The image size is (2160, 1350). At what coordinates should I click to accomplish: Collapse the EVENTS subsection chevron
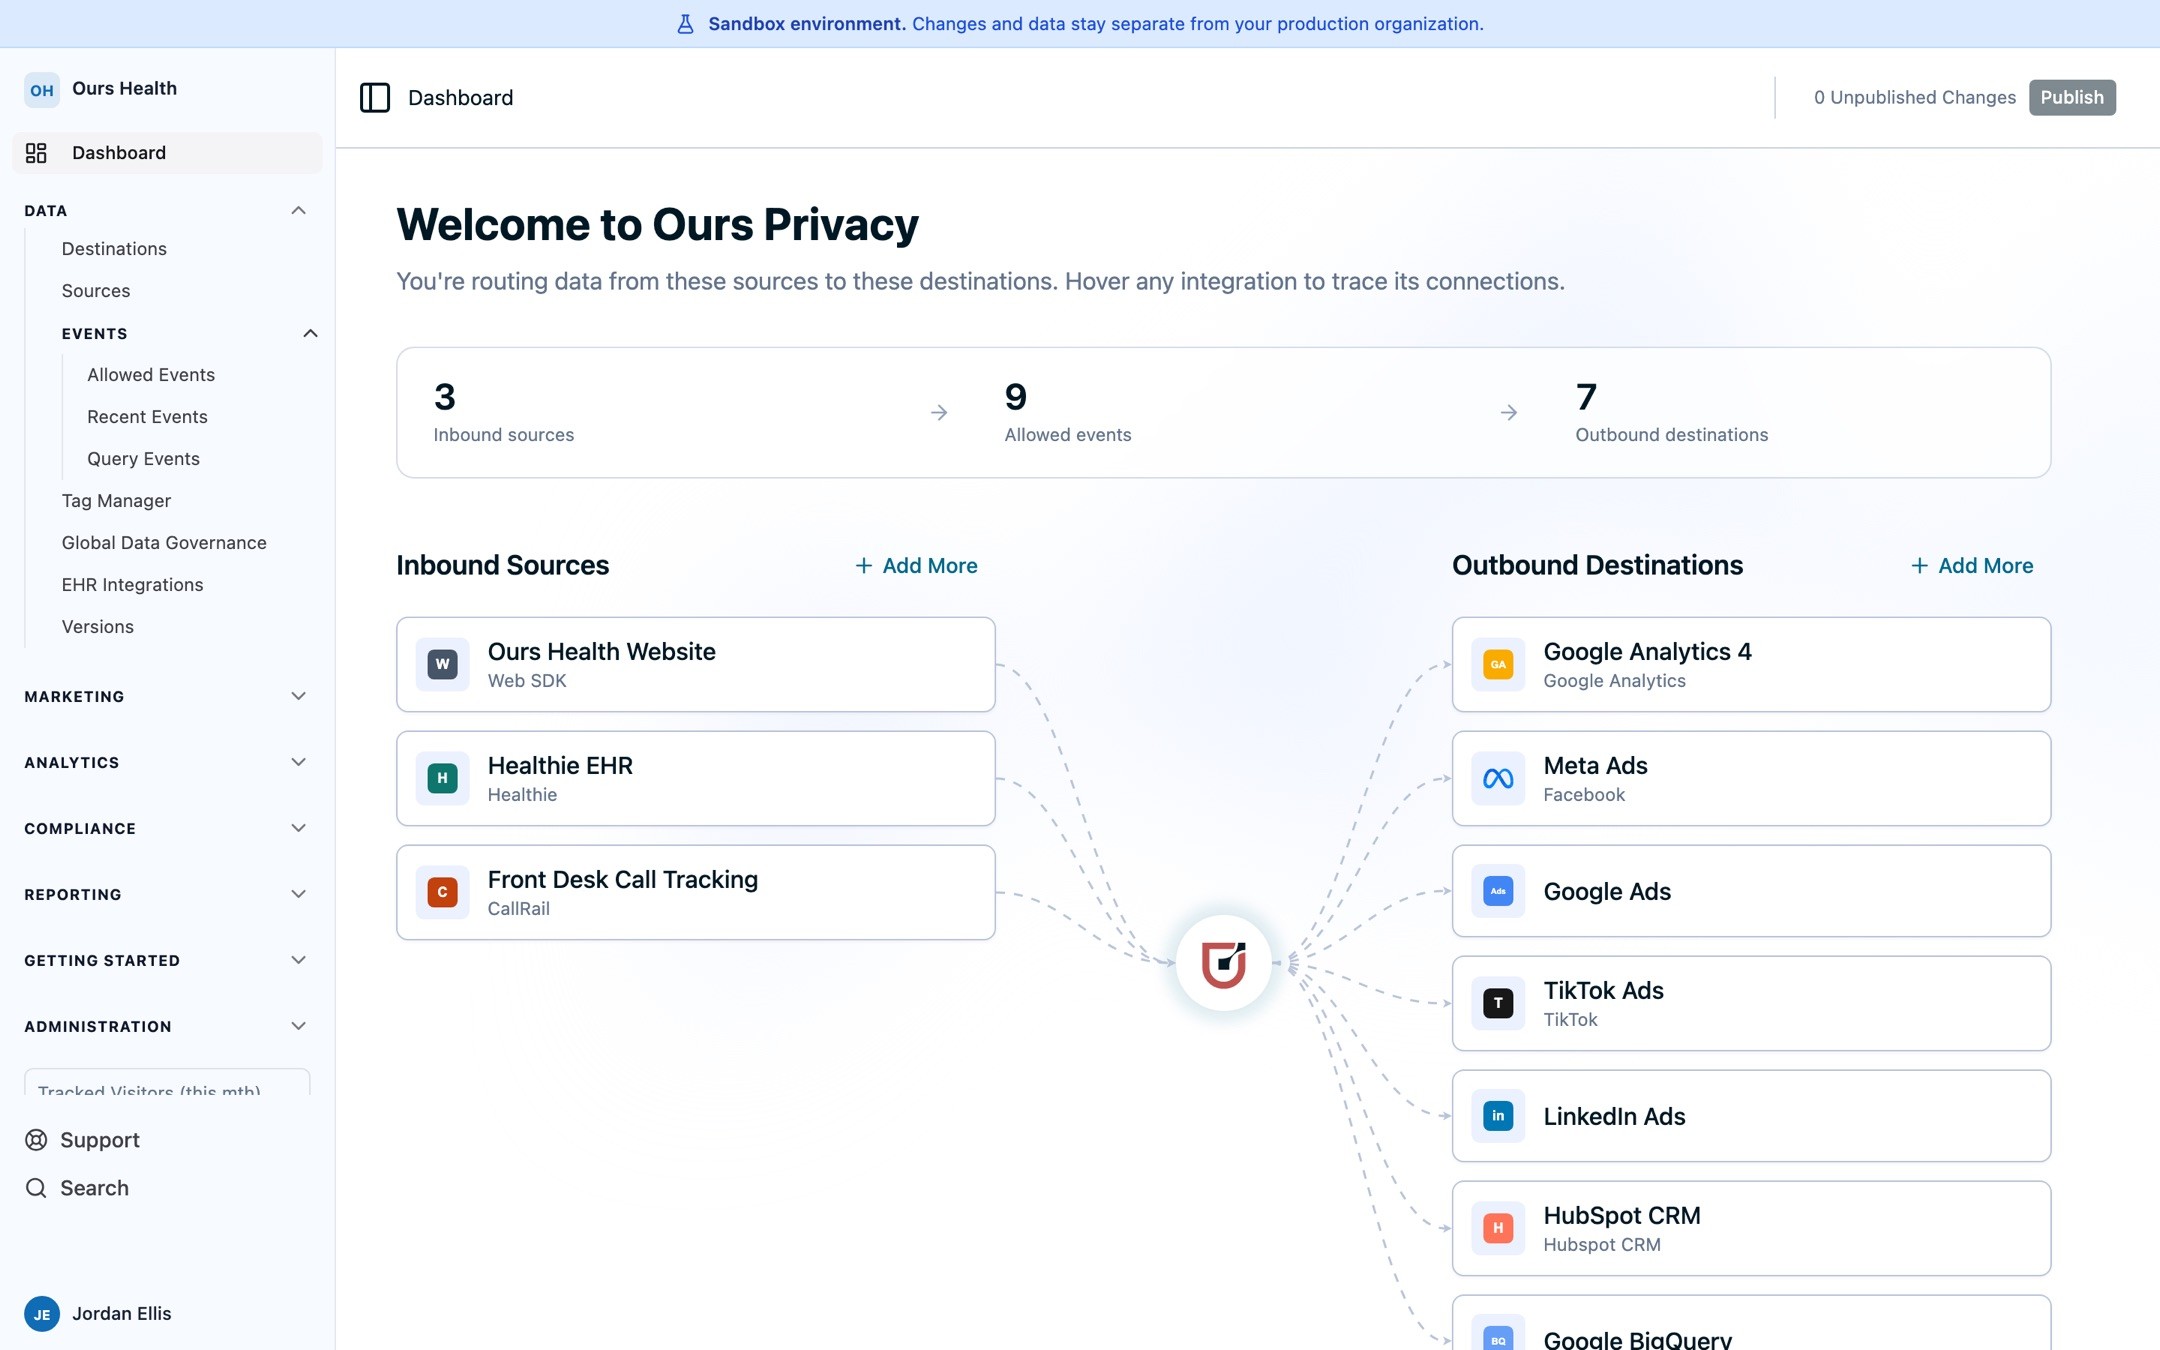310,333
